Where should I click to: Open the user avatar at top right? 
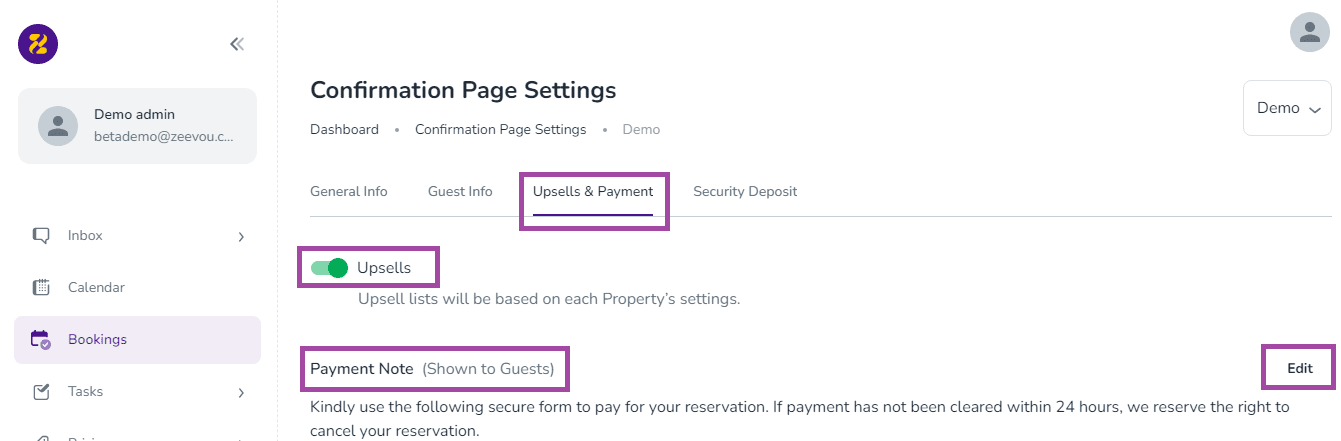click(1309, 32)
